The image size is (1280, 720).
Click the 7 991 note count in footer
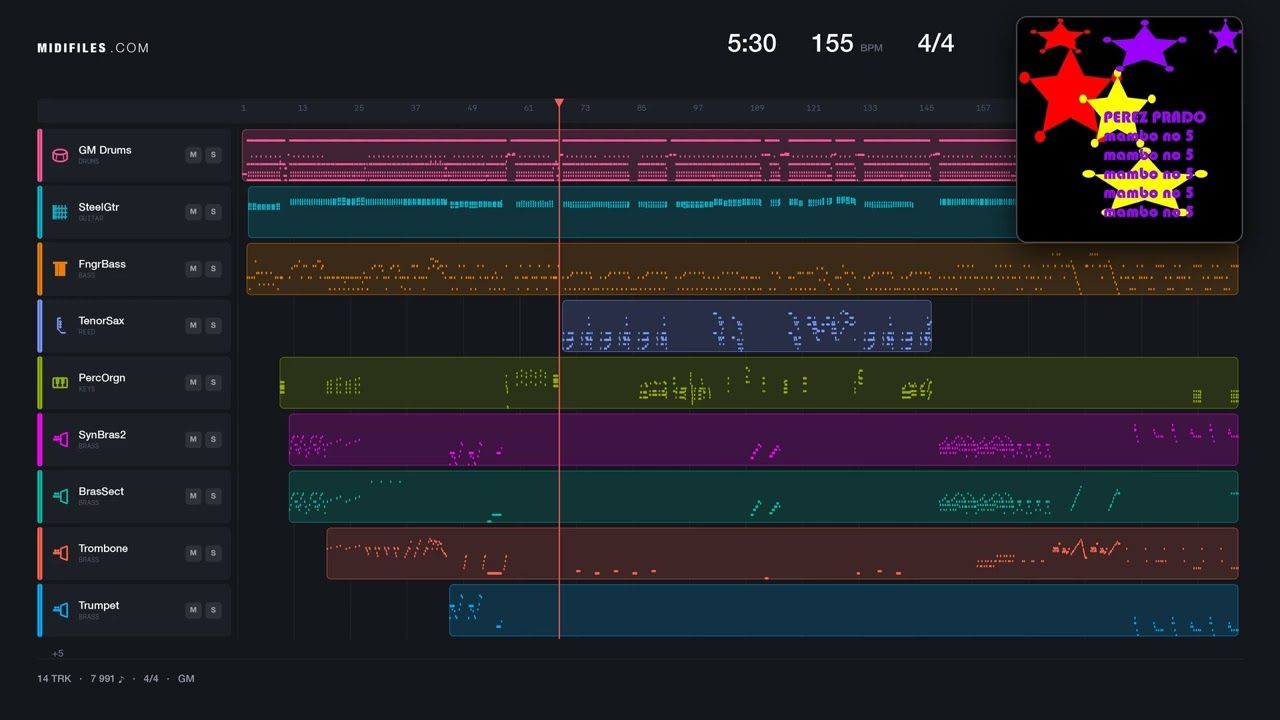108,679
